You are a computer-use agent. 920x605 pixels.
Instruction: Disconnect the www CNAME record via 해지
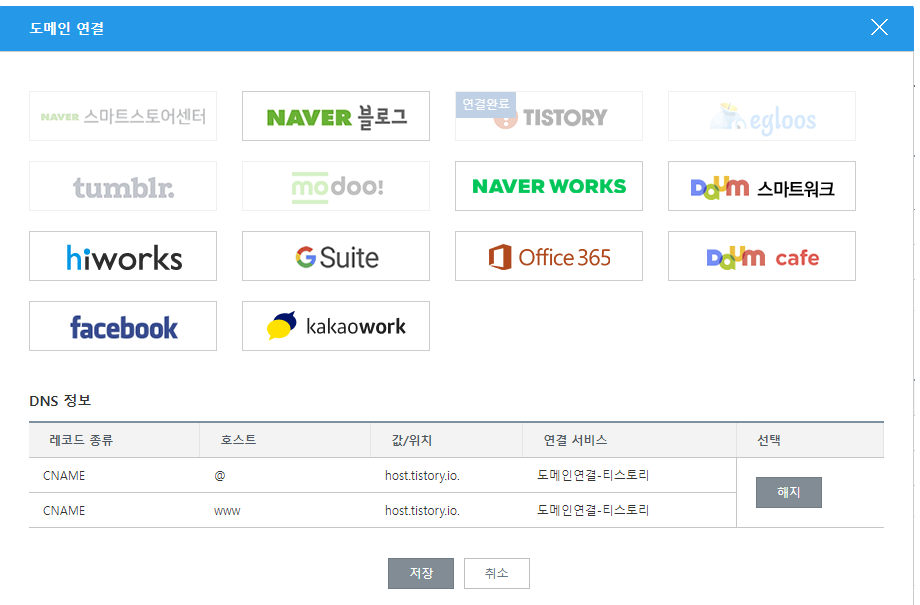coord(788,492)
